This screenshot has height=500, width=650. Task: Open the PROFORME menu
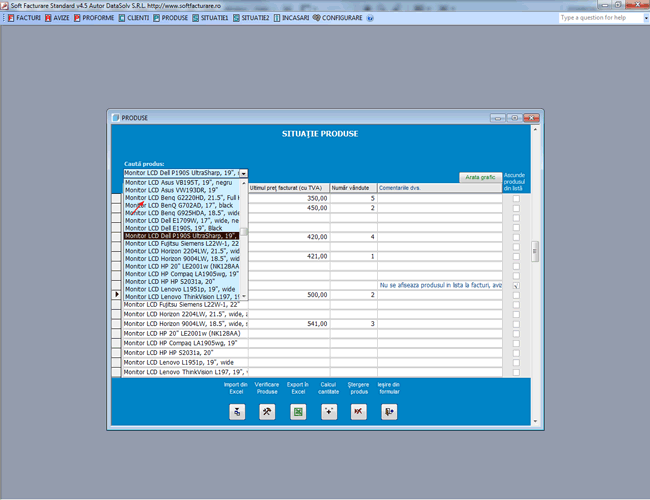94,18
